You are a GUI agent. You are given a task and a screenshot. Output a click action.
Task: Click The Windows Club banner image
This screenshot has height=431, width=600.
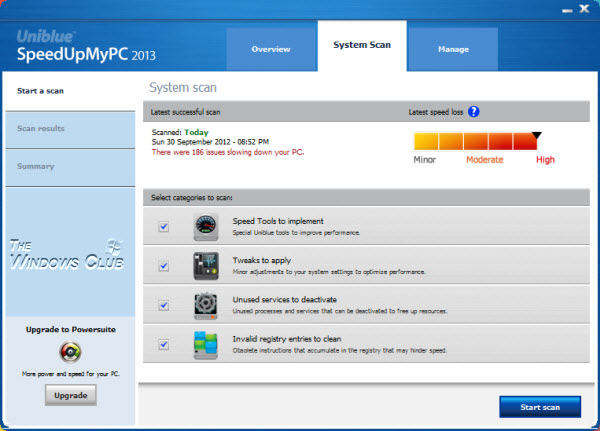click(x=67, y=252)
